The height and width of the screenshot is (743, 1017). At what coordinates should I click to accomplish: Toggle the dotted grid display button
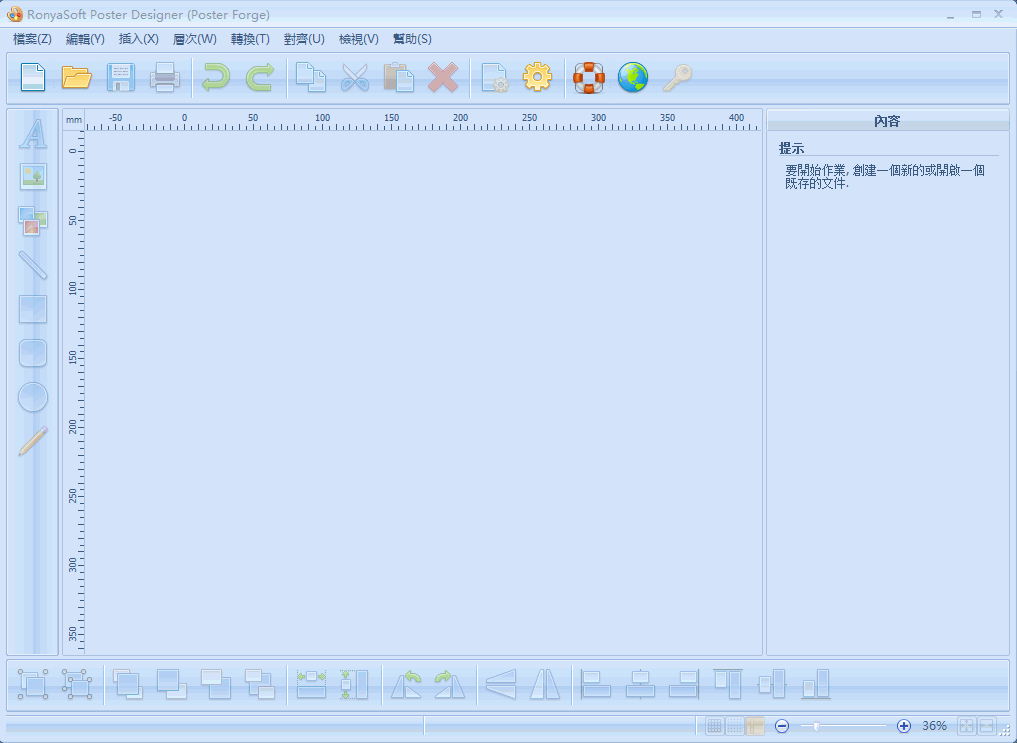(735, 726)
